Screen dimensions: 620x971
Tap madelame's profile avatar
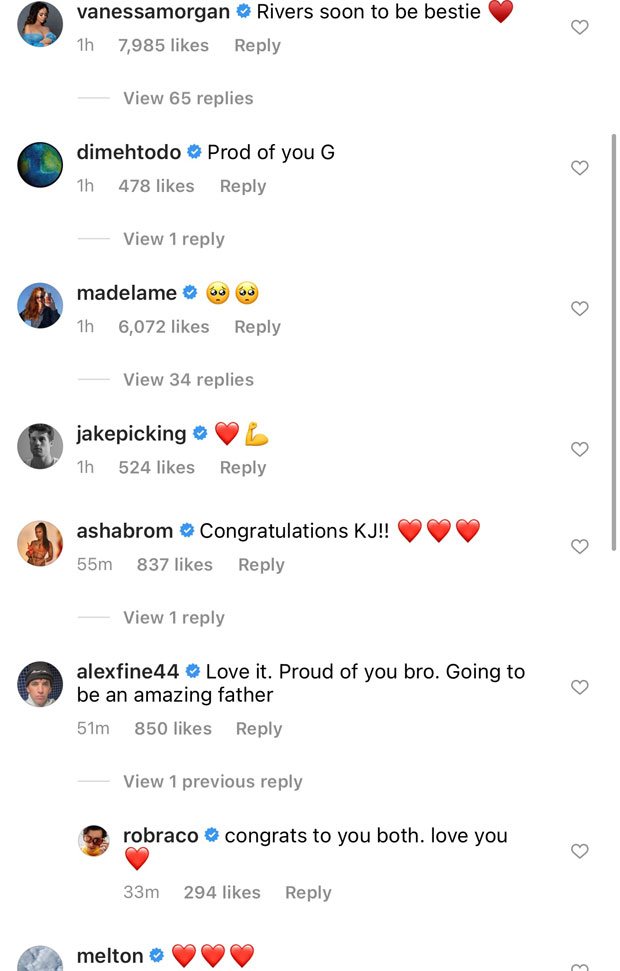[x=40, y=305]
